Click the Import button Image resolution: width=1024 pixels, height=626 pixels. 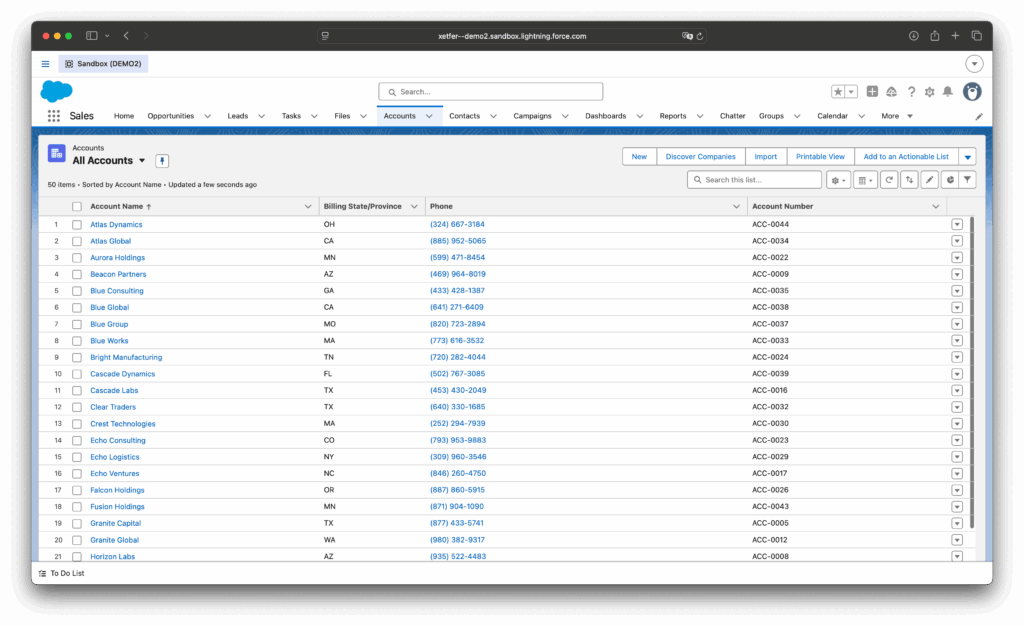[x=765, y=157]
